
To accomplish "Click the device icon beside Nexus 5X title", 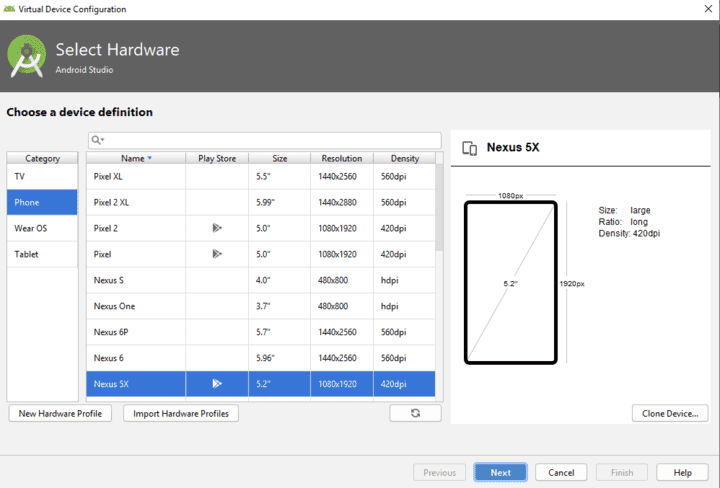I will pos(469,148).
